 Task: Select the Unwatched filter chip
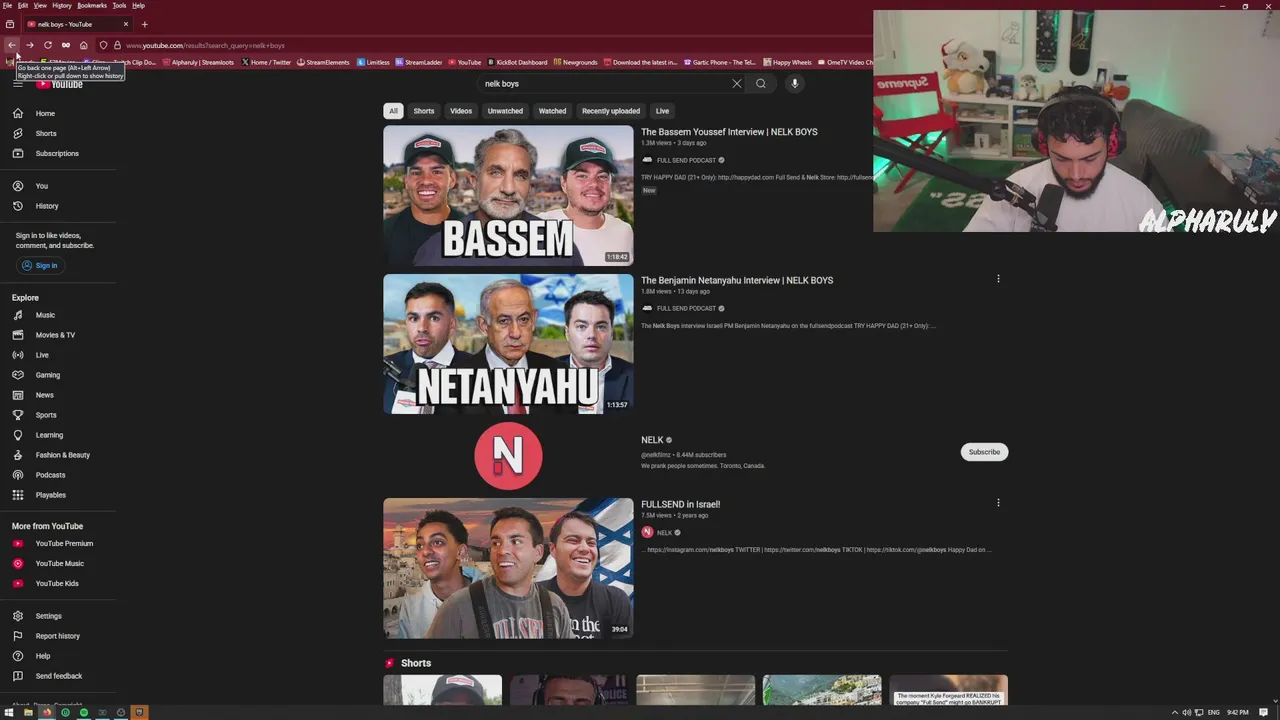click(505, 111)
